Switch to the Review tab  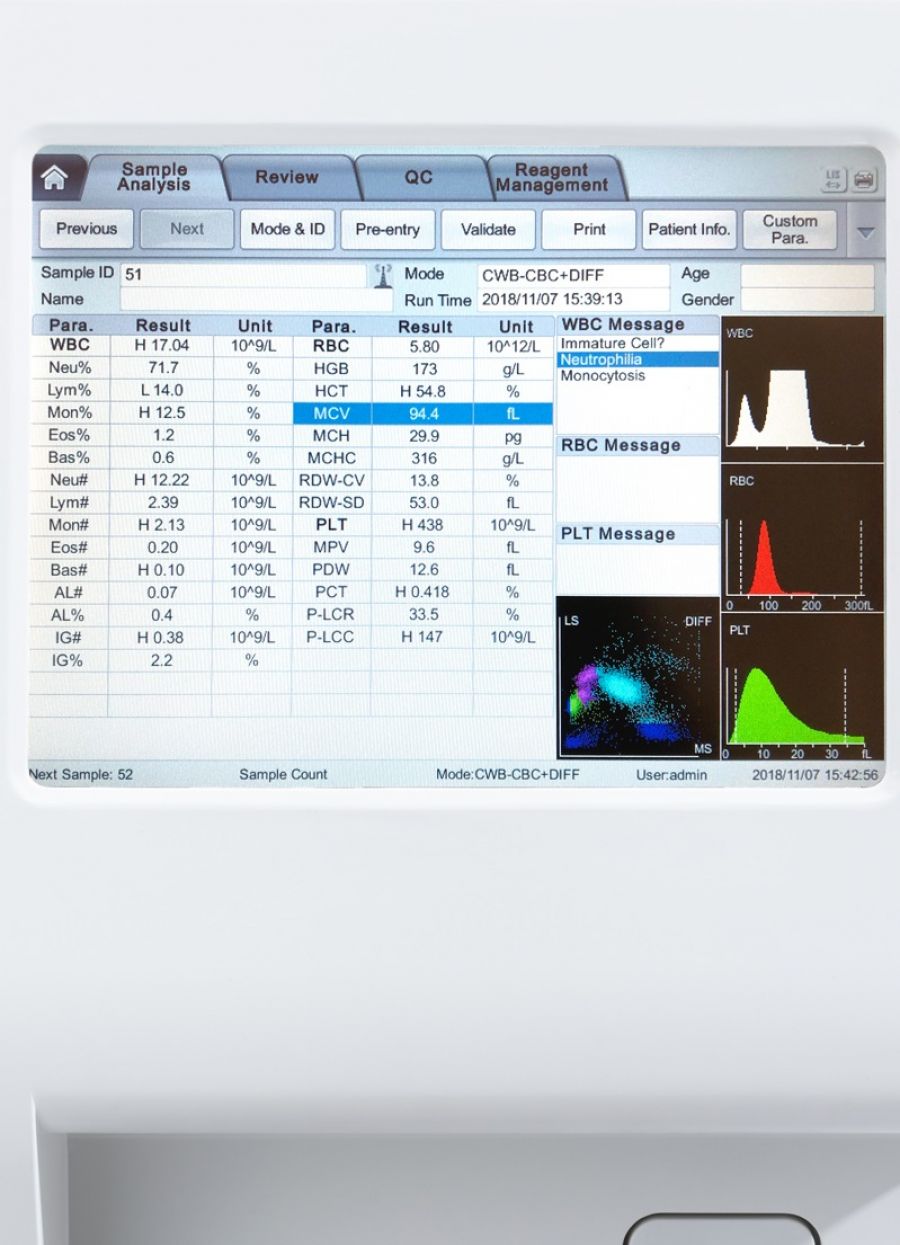coord(286,177)
